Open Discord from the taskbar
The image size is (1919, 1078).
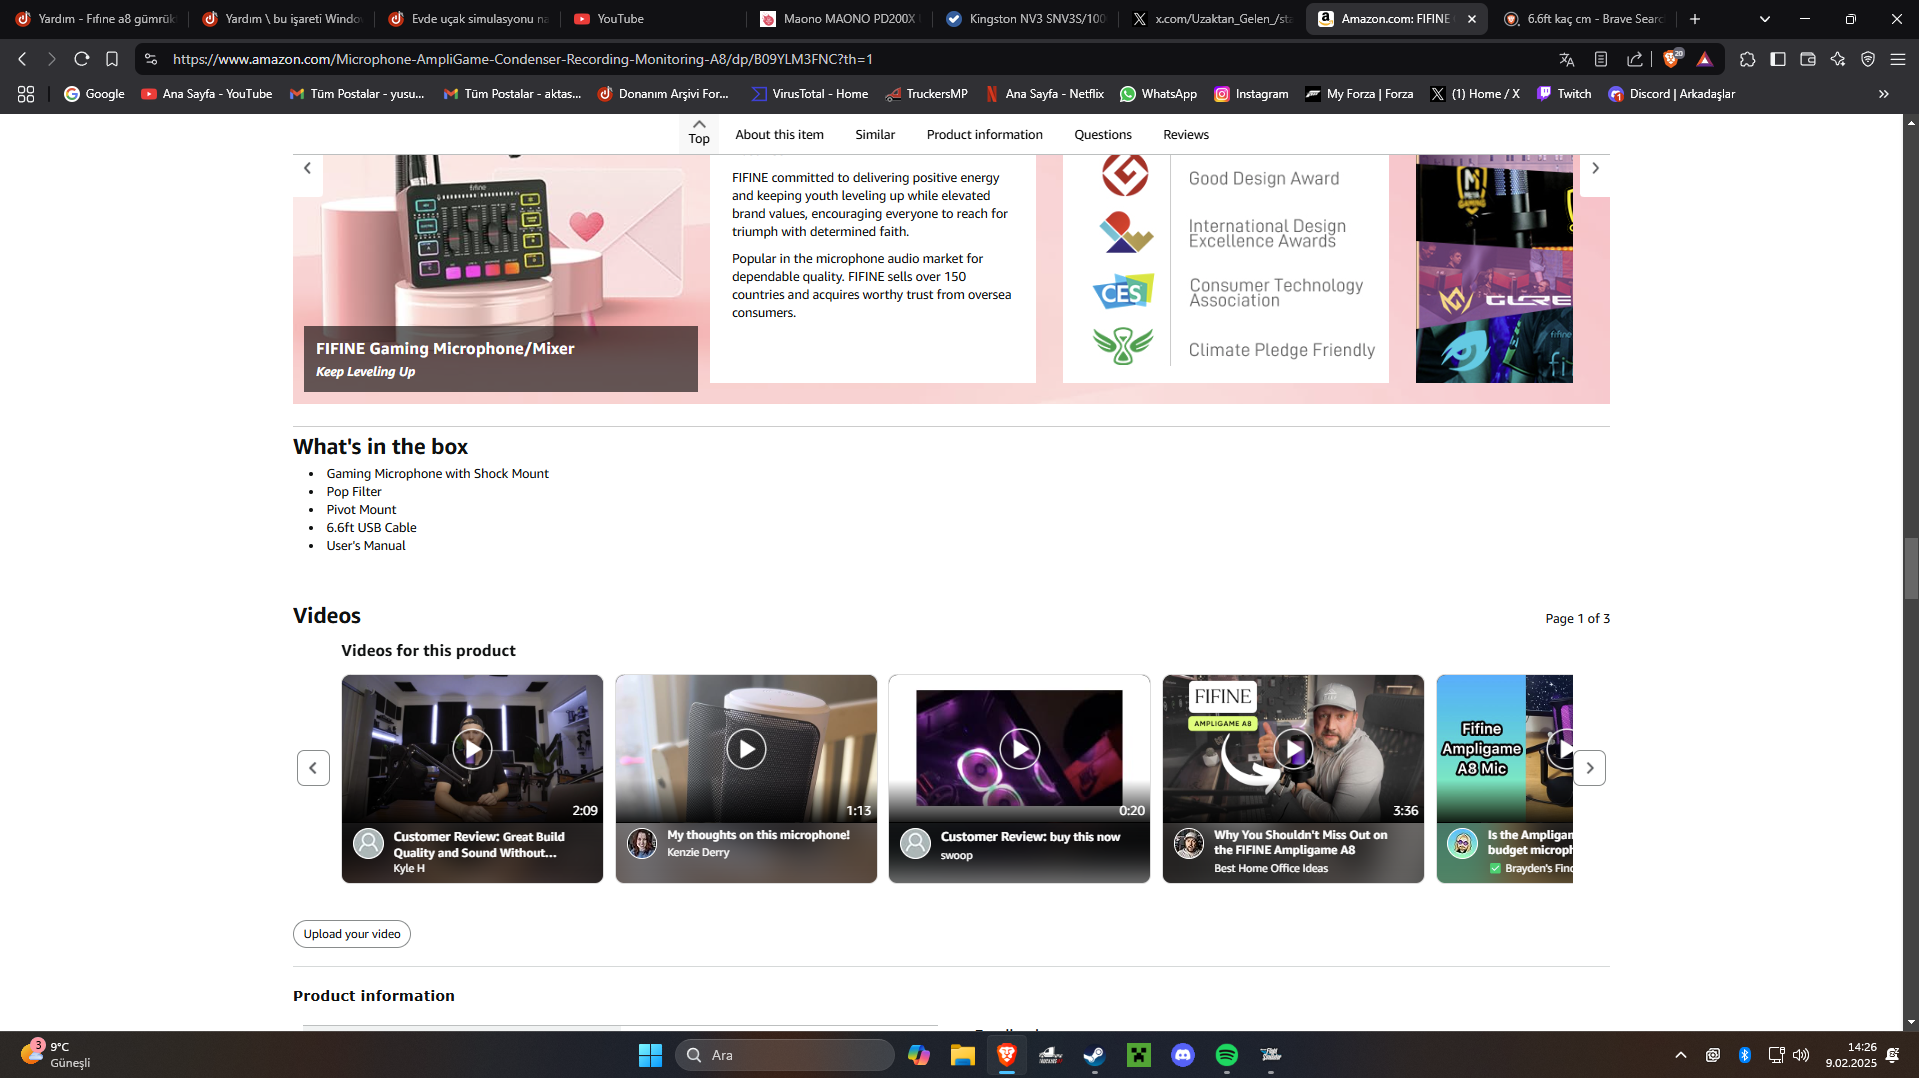click(1183, 1055)
